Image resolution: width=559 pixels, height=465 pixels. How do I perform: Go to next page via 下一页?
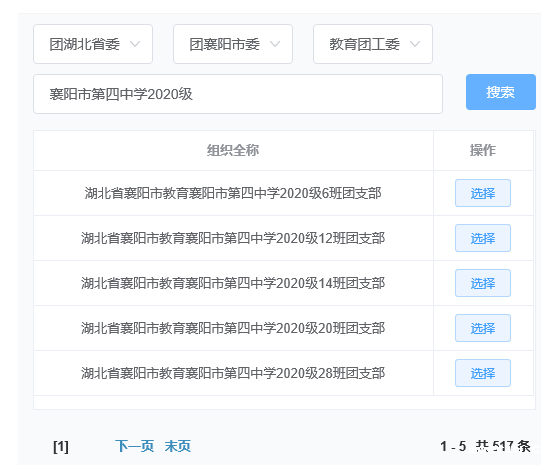(134, 446)
